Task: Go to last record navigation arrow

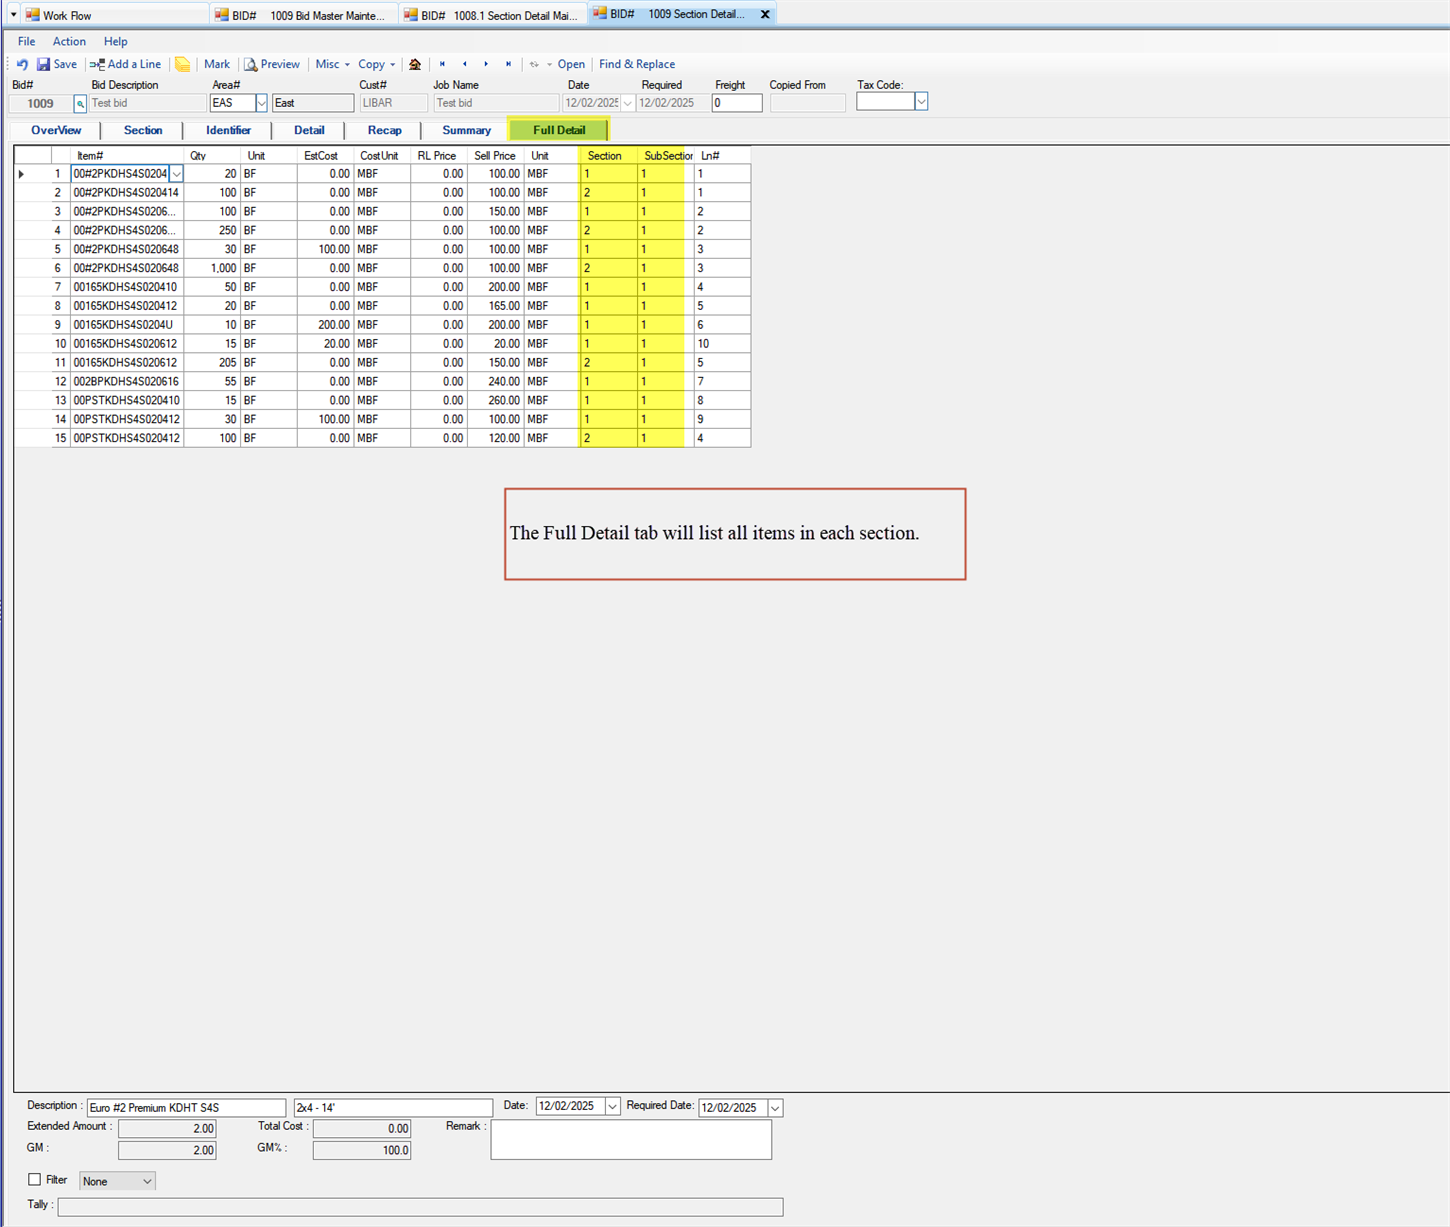Action: tap(508, 64)
